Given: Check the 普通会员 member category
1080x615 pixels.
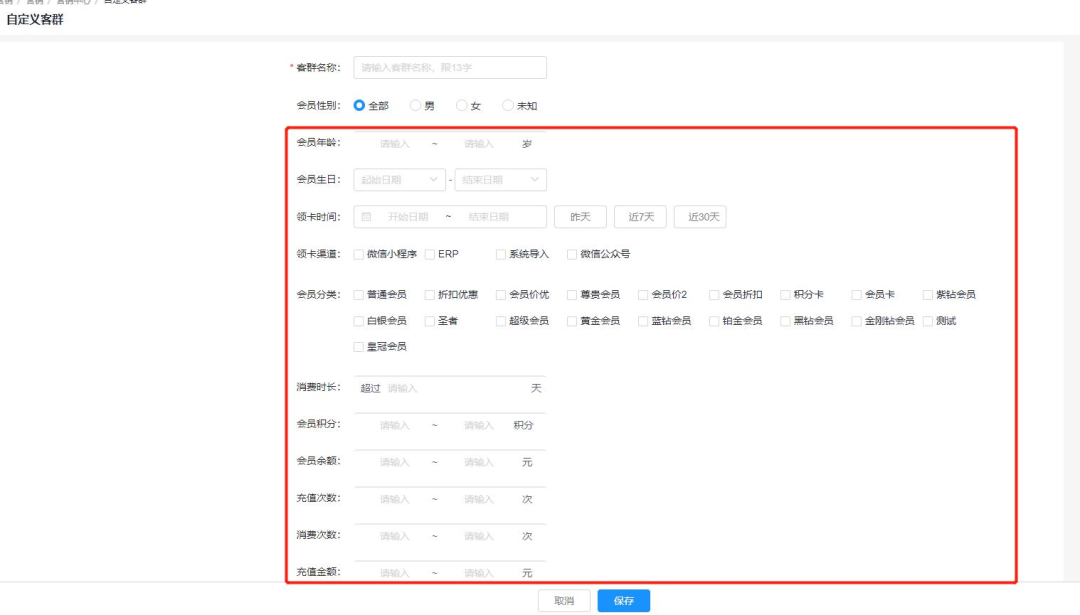Looking at the screenshot, I should (x=357, y=294).
